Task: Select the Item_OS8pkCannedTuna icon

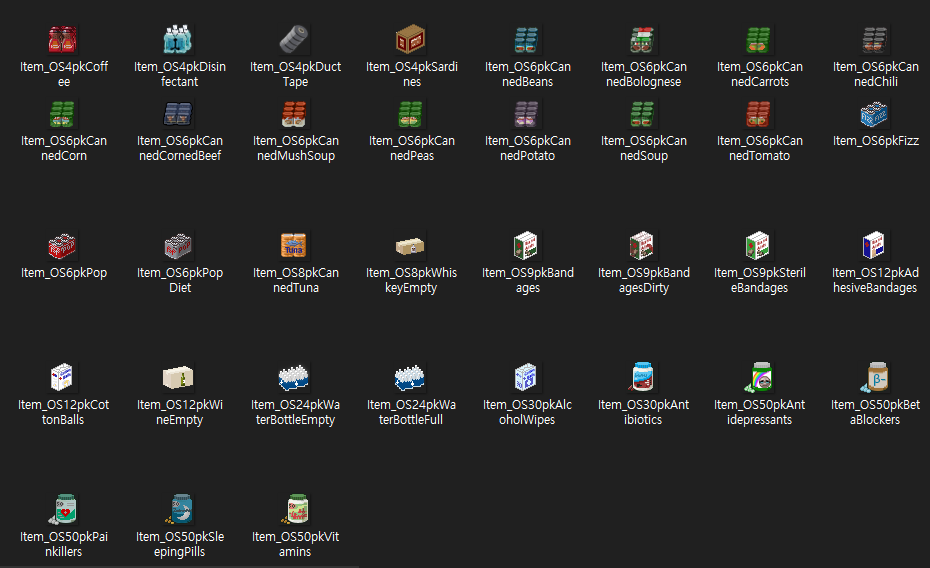Action: (294, 245)
